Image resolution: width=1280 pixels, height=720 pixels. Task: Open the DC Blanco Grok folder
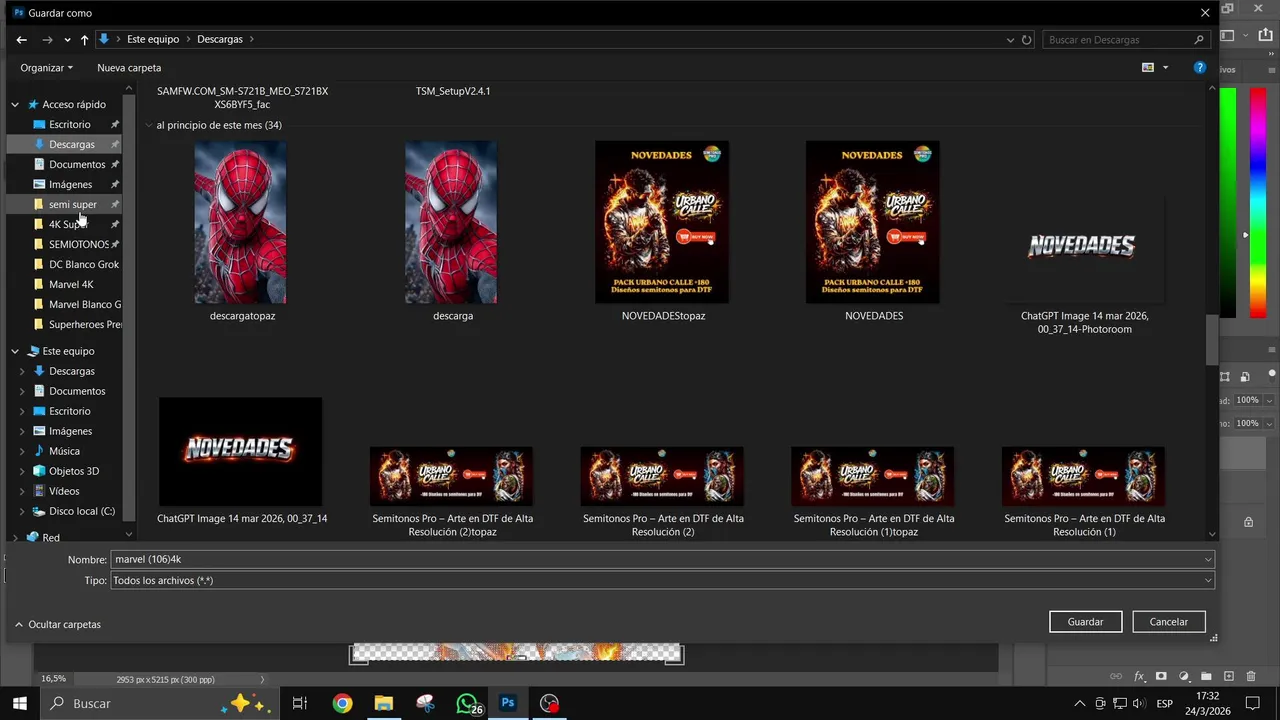point(83,264)
